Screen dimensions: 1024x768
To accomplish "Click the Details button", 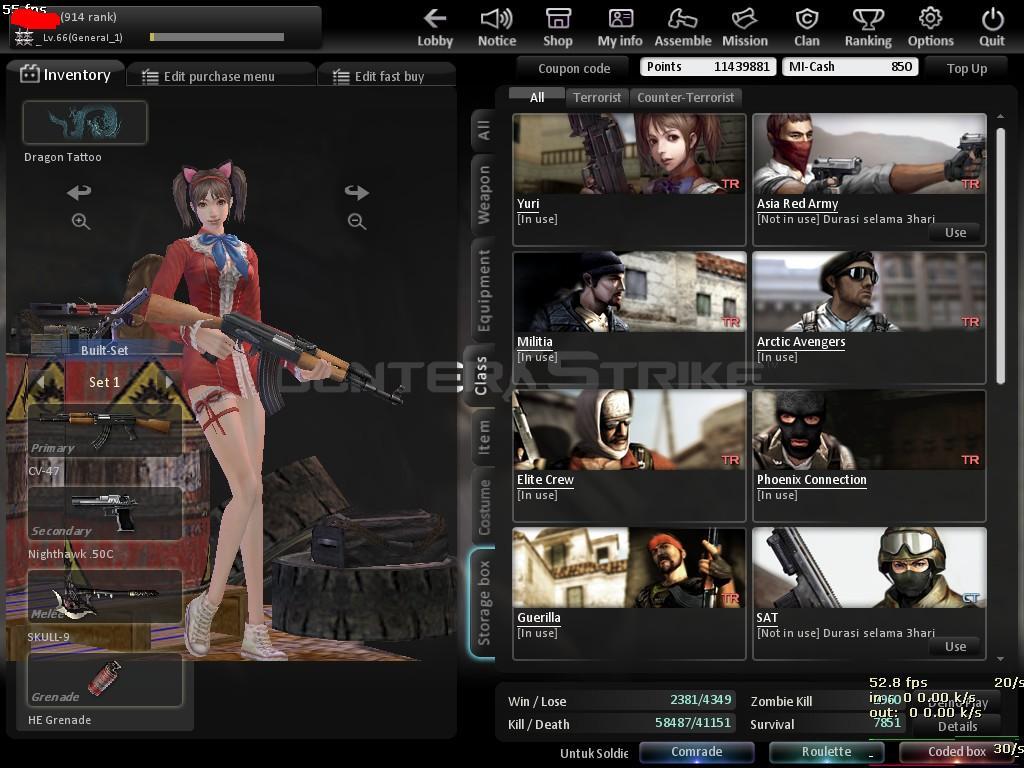I will click(957, 726).
